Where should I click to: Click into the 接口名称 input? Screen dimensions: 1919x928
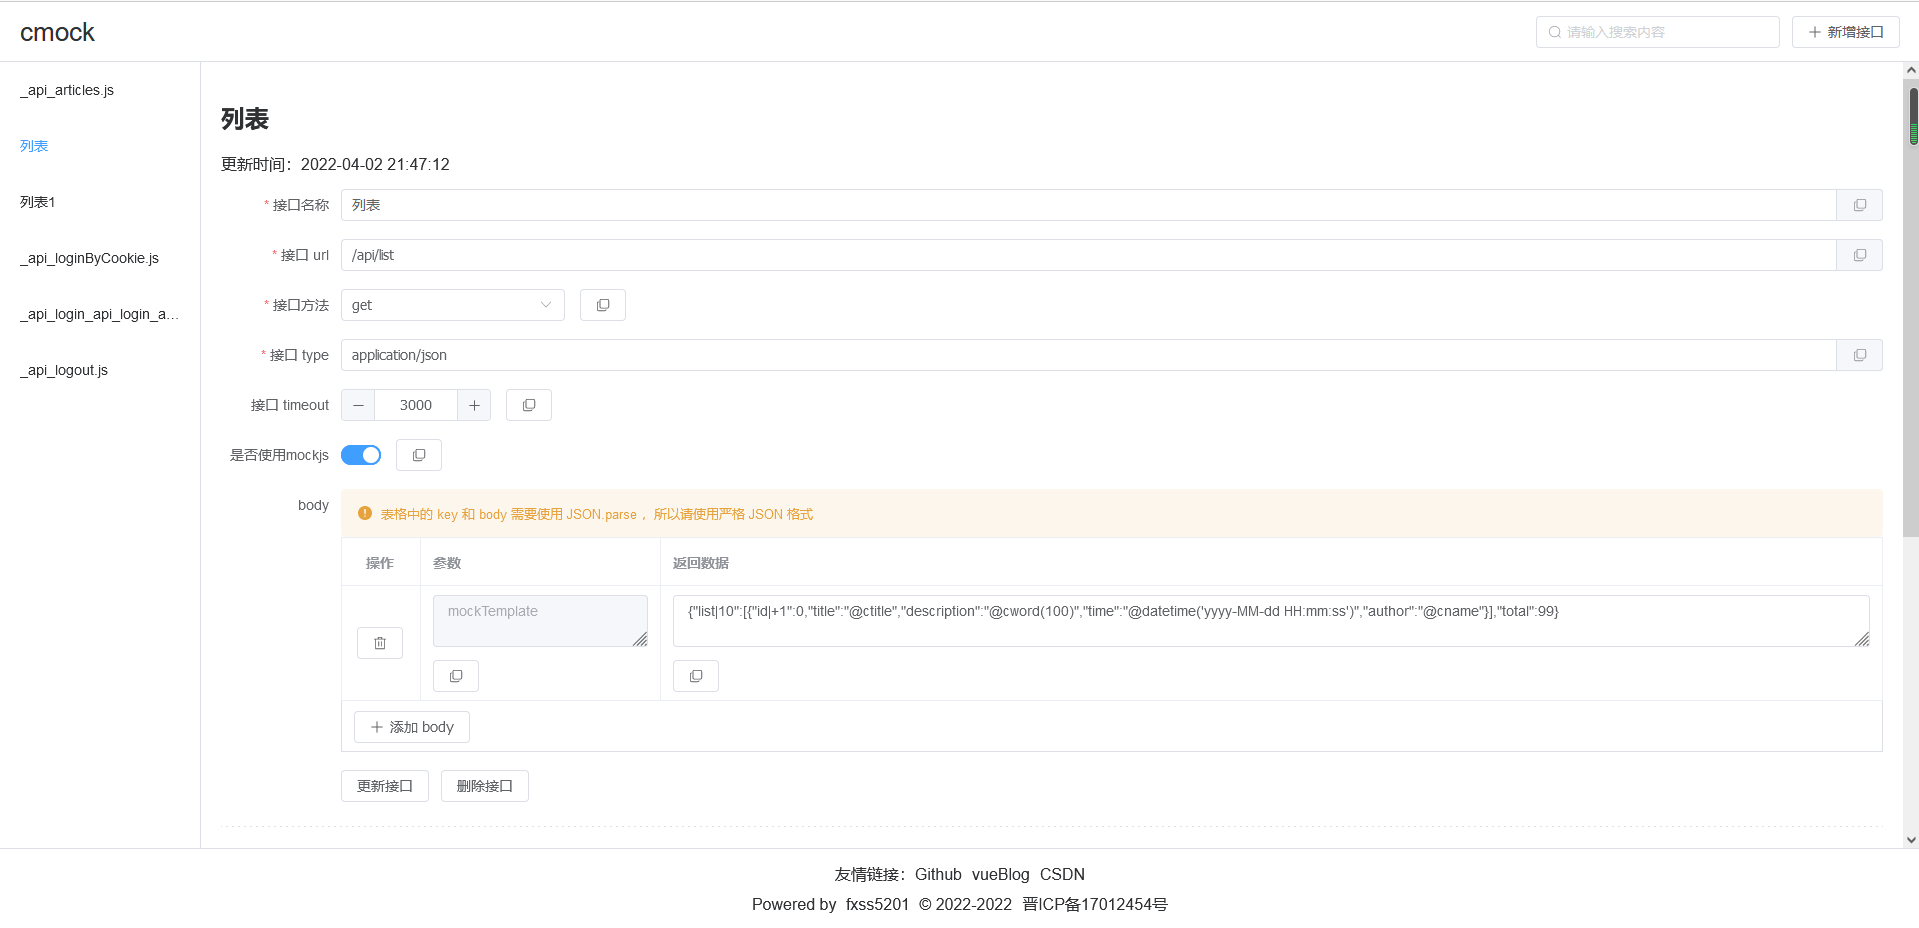point(1089,205)
